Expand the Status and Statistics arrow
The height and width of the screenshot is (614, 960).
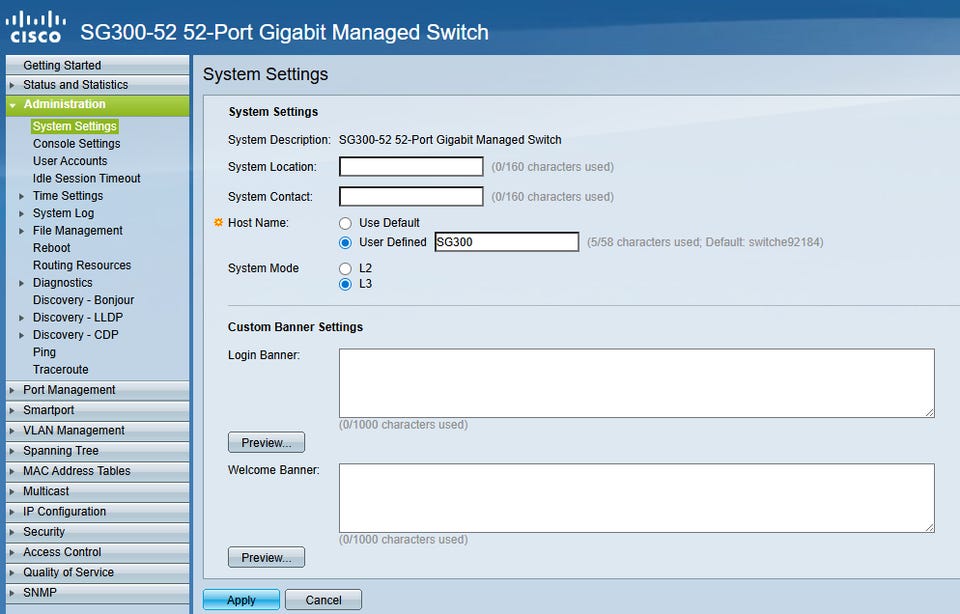[12, 85]
